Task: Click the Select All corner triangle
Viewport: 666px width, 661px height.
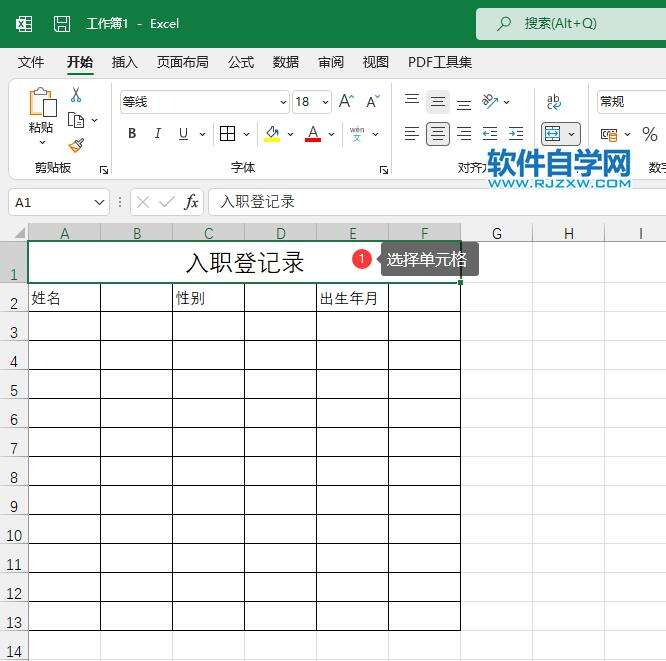Action: (20, 233)
